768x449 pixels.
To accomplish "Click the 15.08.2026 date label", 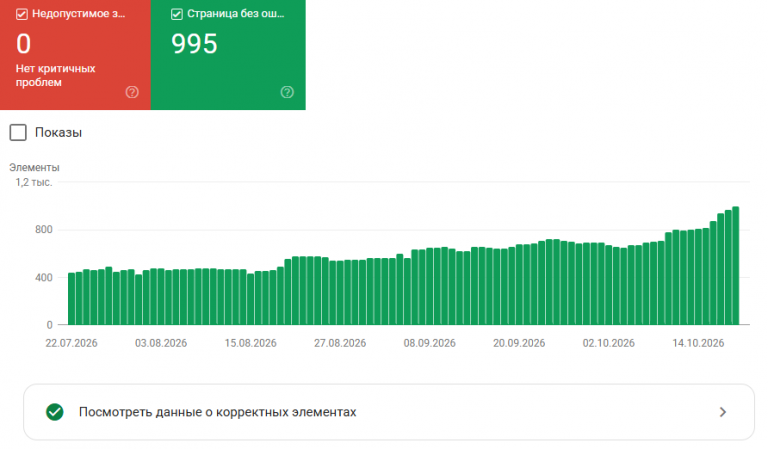I will pyautogui.click(x=251, y=343).
